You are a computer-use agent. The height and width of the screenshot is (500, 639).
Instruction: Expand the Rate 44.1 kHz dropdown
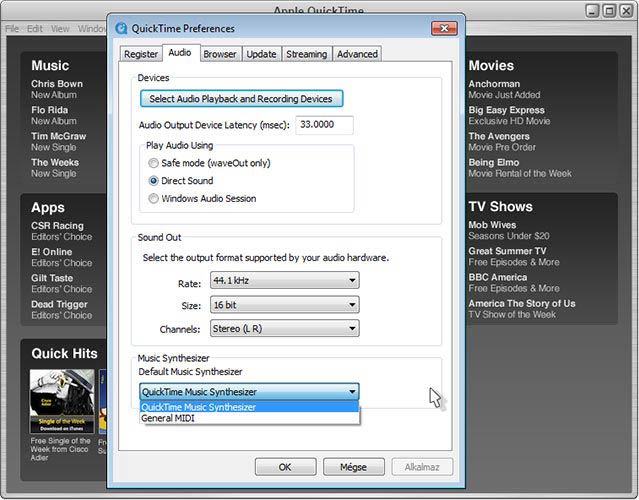click(284, 282)
